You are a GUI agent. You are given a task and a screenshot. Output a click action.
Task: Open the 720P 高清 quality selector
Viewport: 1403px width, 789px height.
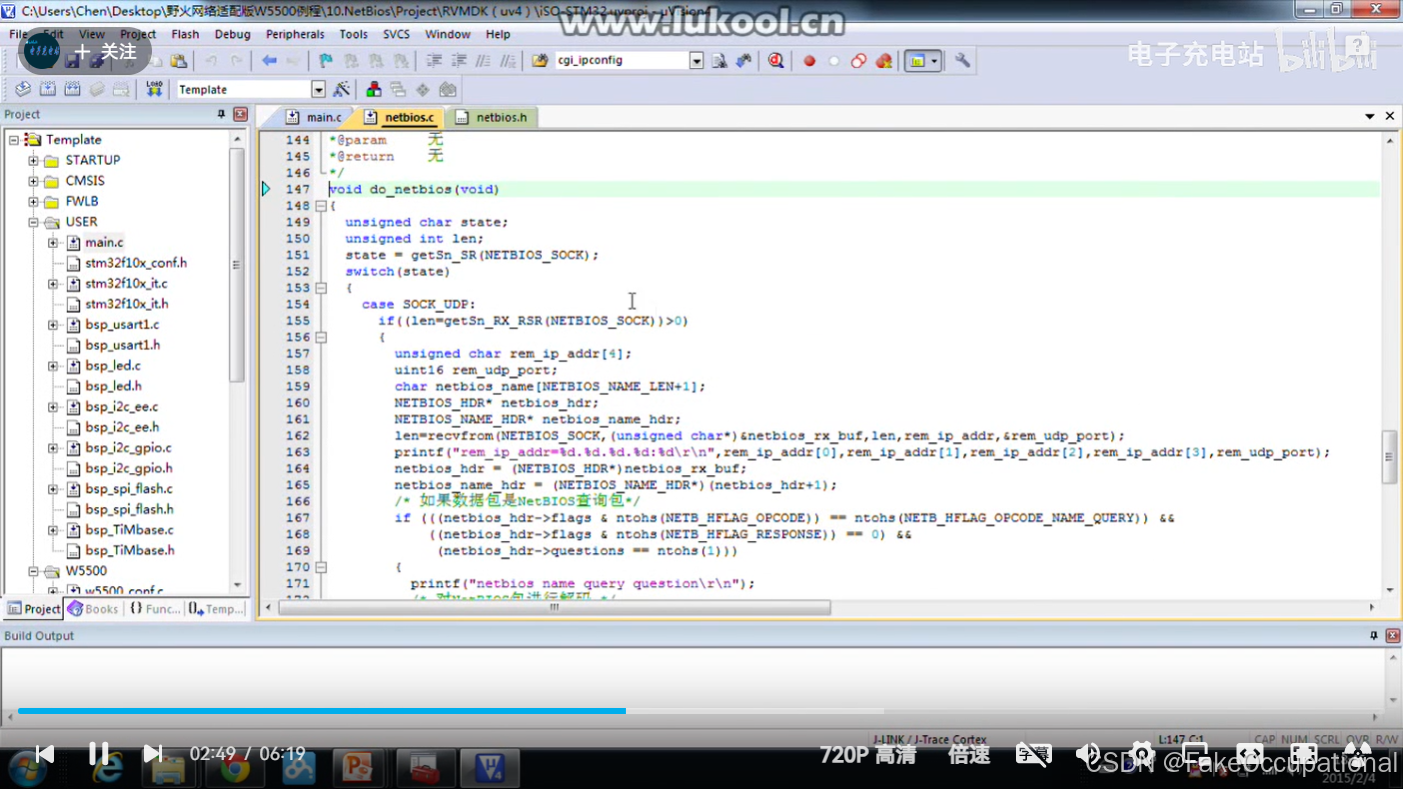[x=867, y=754]
